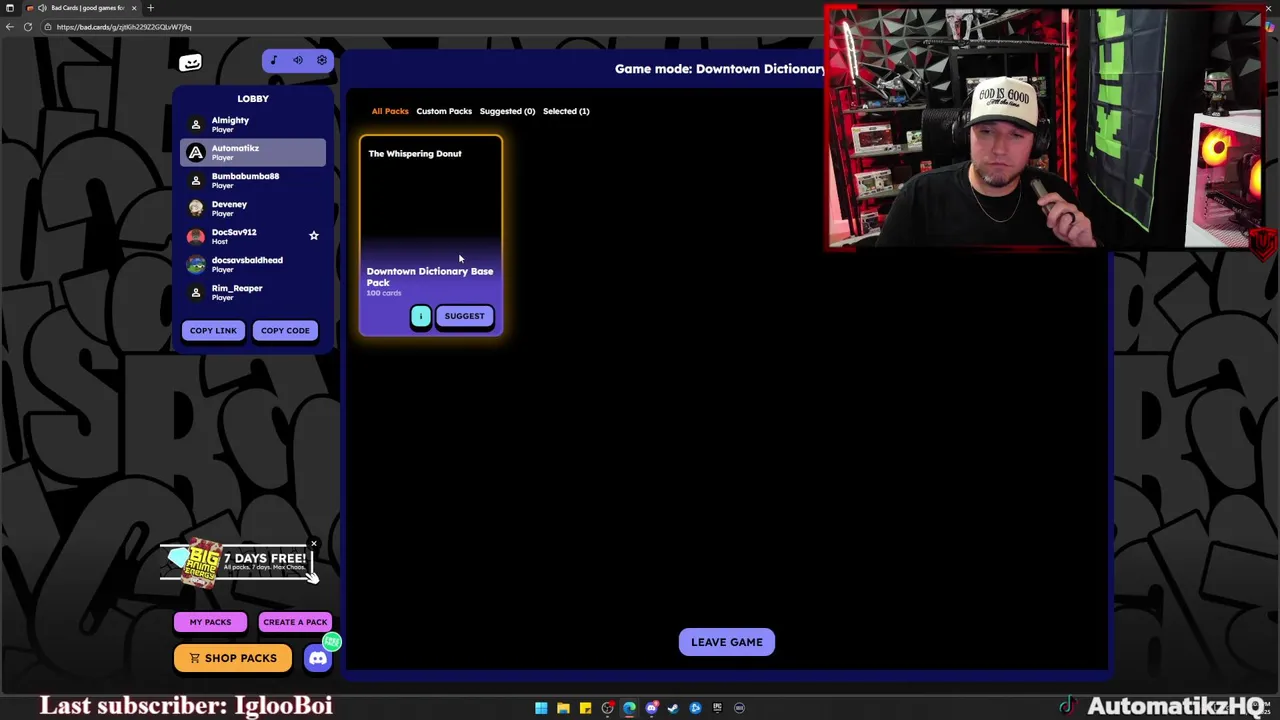The width and height of the screenshot is (1280, 720).
Task: Click Deveney's avatar icon
Action: [x=196, y=209]
